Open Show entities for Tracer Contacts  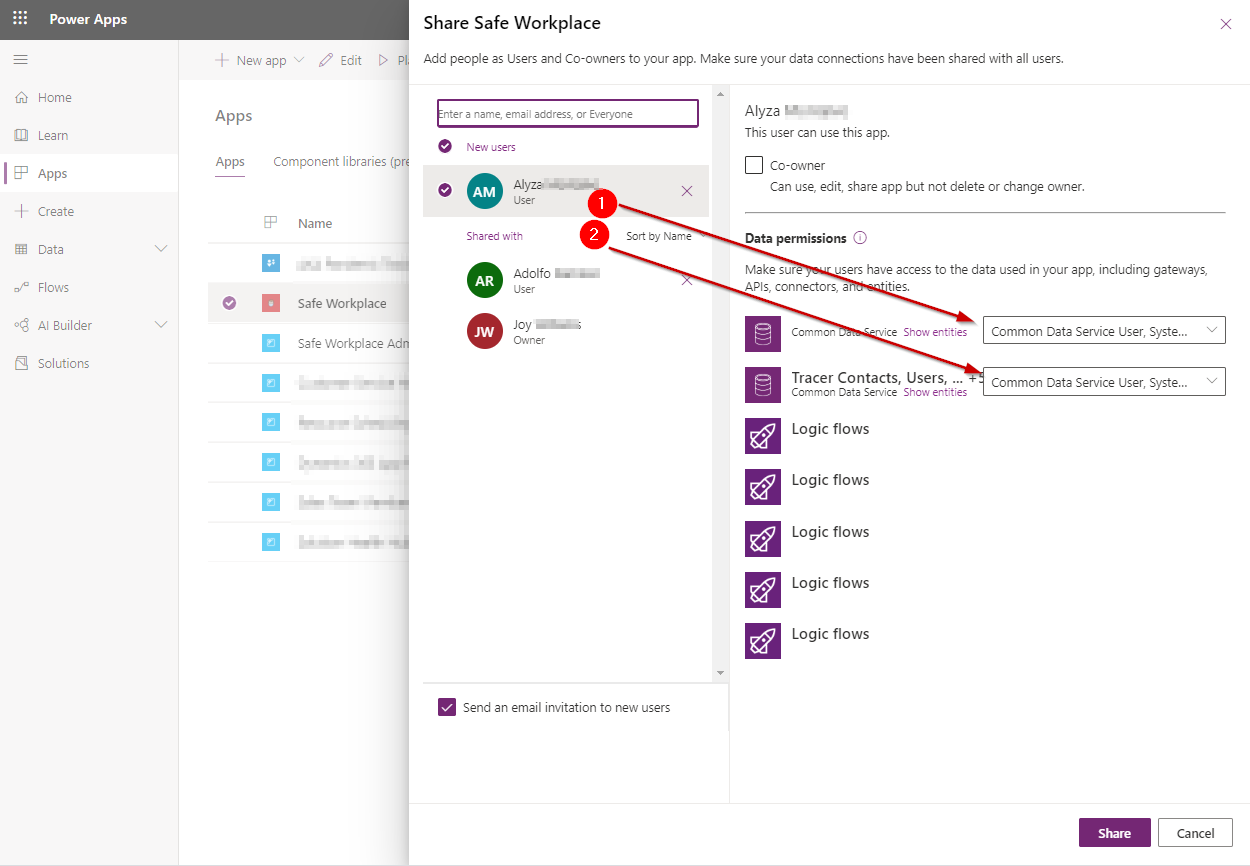pos(935,392)
